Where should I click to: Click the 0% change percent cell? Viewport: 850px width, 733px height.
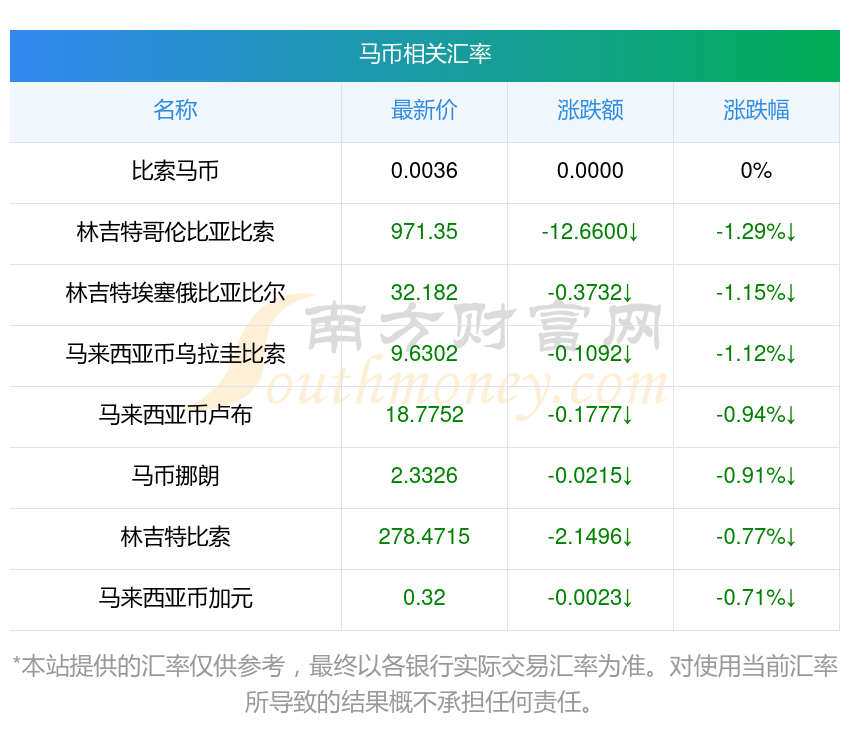click(x=756, y=171)
